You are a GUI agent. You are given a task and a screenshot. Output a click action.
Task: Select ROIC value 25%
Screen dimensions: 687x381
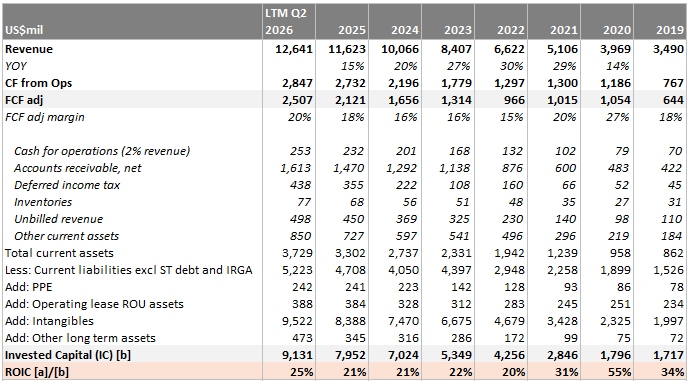click(302, 372)
